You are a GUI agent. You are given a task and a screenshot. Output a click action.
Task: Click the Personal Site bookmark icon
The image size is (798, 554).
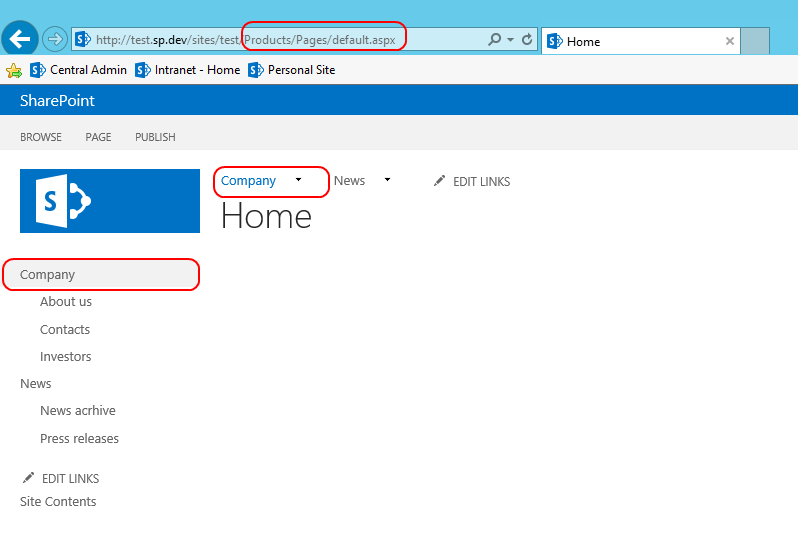(255, 70)
